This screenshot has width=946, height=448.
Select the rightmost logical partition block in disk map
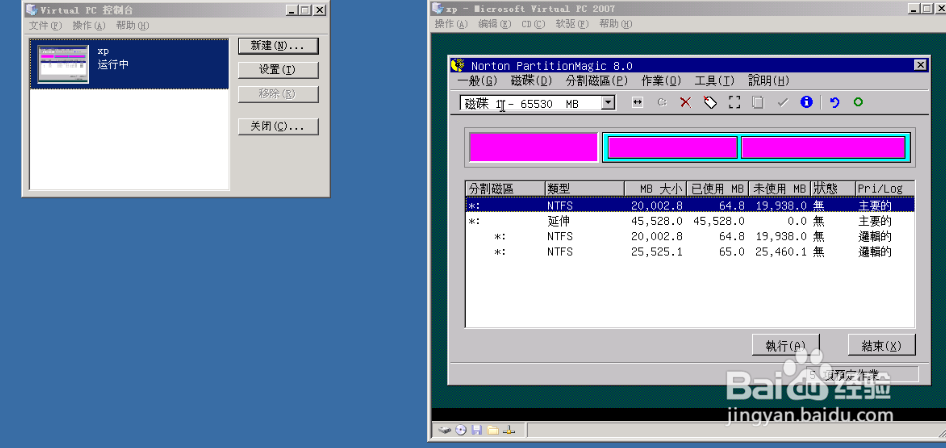(823, 148)
